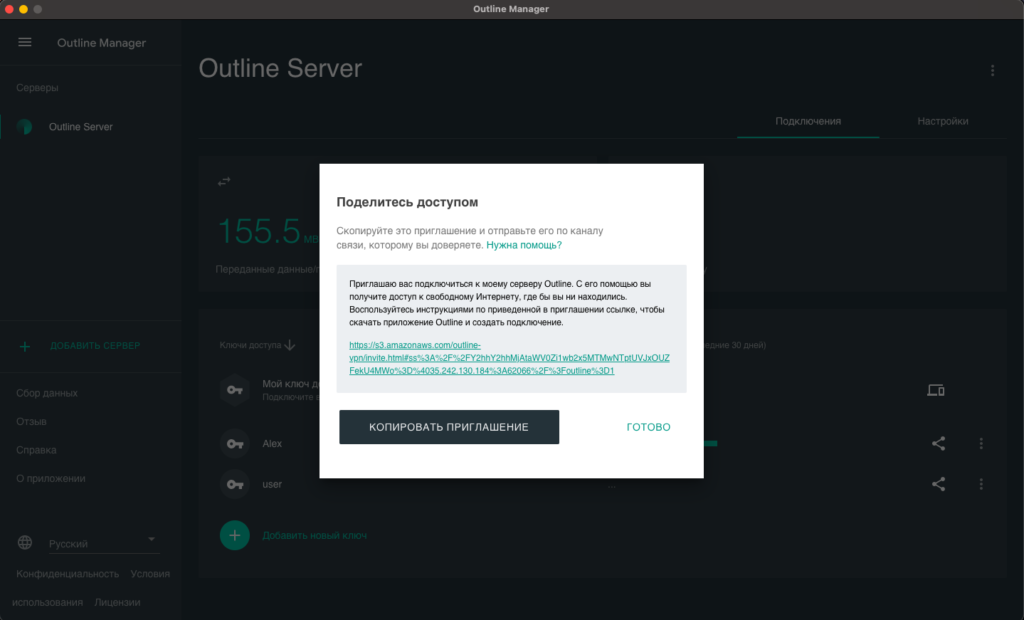Switch to Подключения tab
The width and height of the screenshot is (1024, 620).
pyautogui.click(x=808, y=122)
